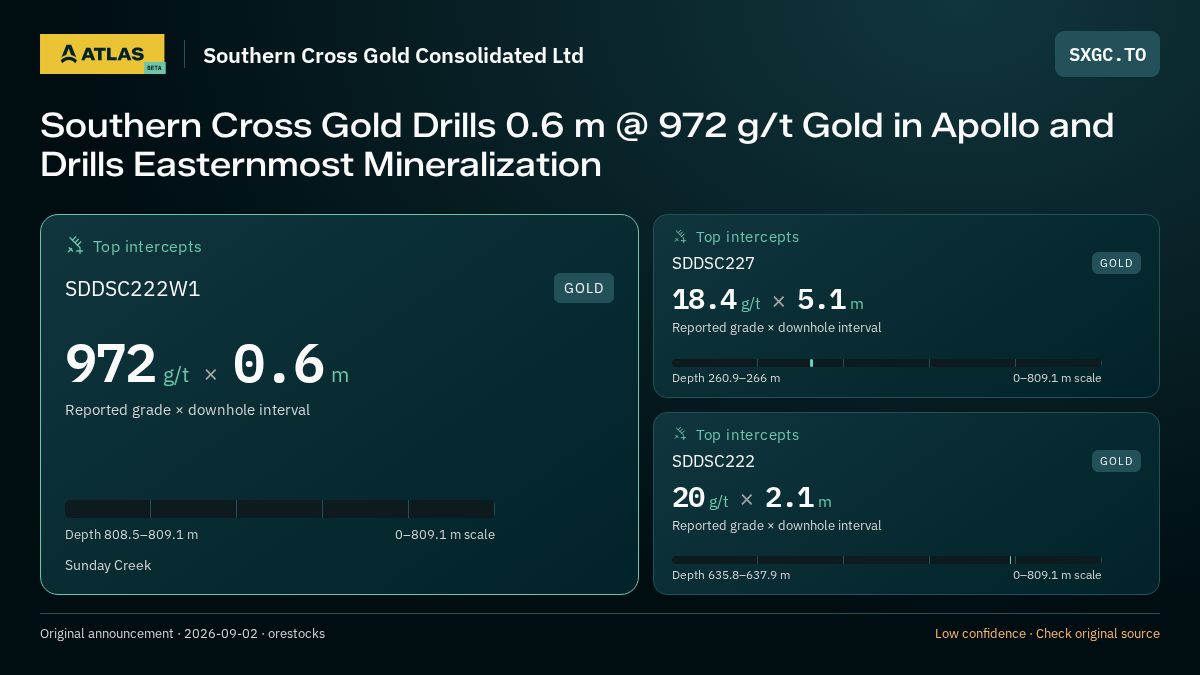
Task: Click the depth marker on SDDSC227 bar
Action: tap(811, 363)
